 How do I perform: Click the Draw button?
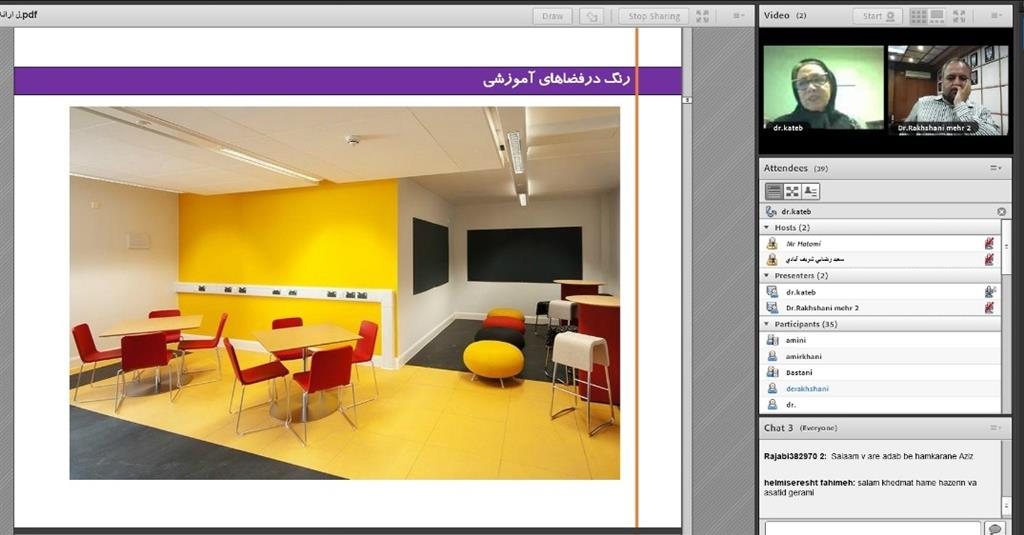pos(552,16)
